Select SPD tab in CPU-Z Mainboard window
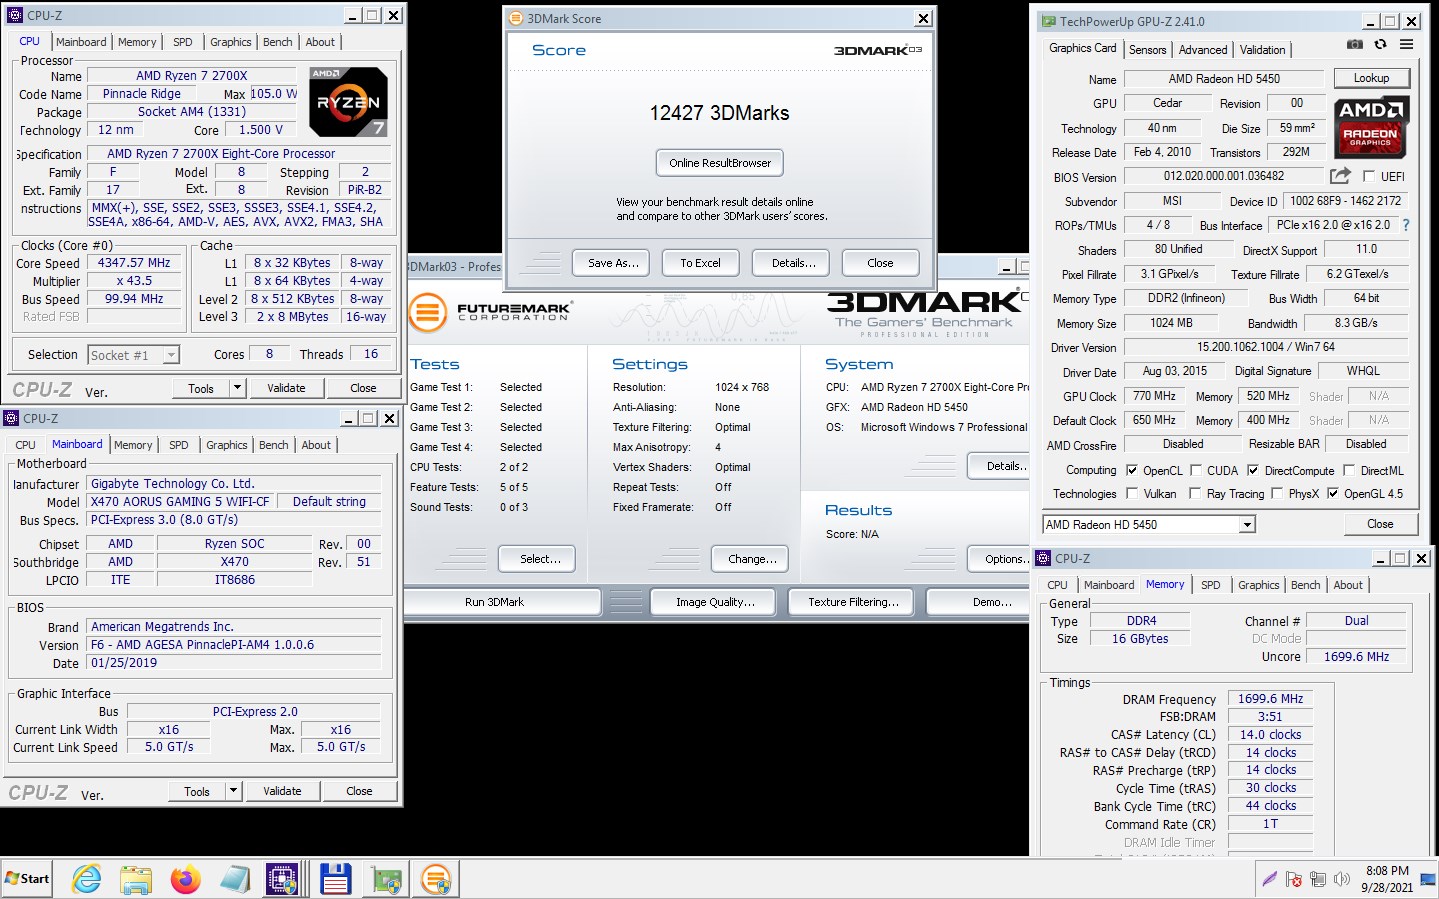The height and width of the screenshot is (899, 1439). coord(178,445)
